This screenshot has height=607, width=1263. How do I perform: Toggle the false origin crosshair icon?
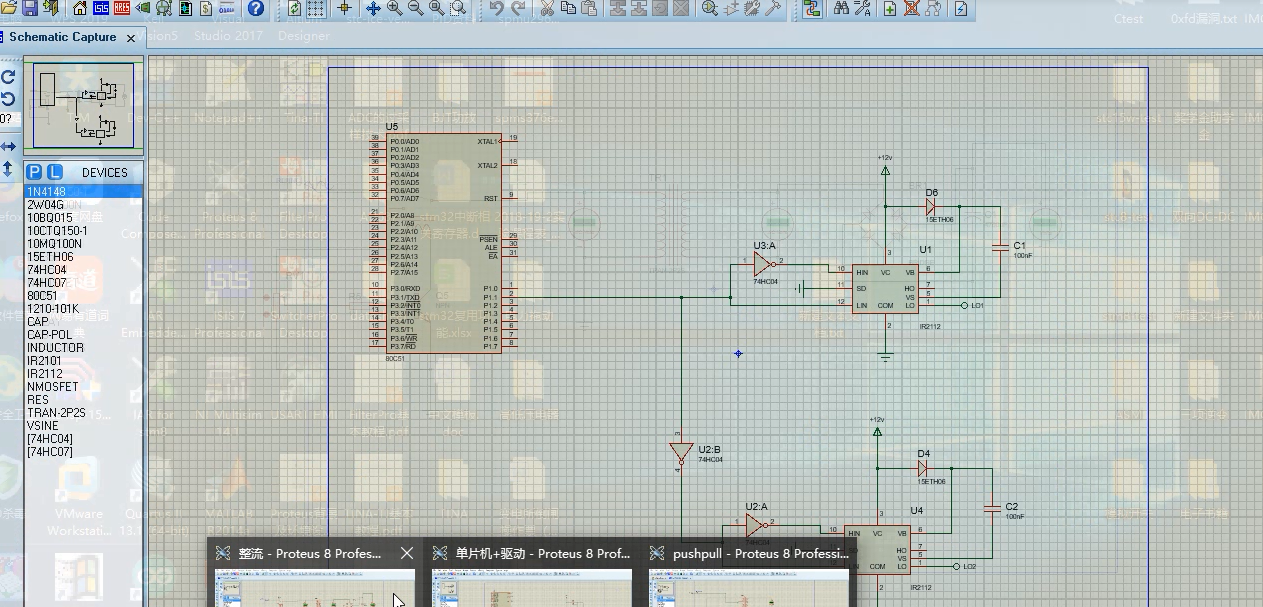[x=345, y=8]
